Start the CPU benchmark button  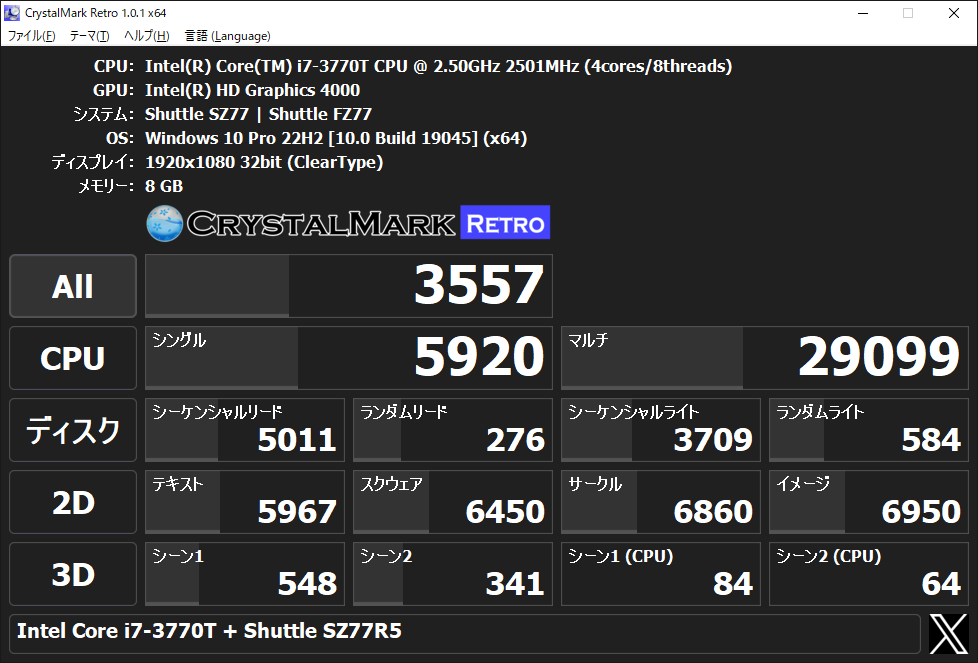click(73, 358)
